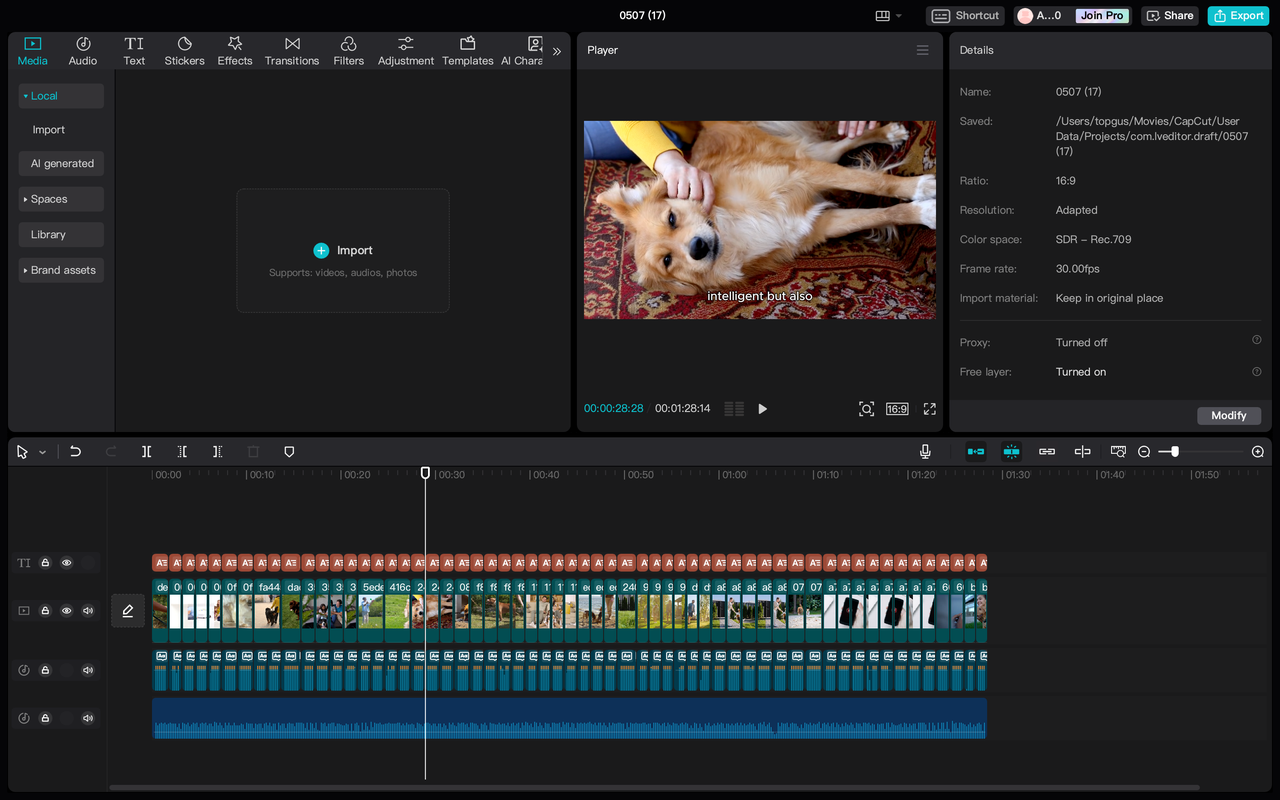Screen dimensions: 1280x800
Task: Open the 16:9 aspect ratio menu in Player
Action: click(x=896, y=408)
